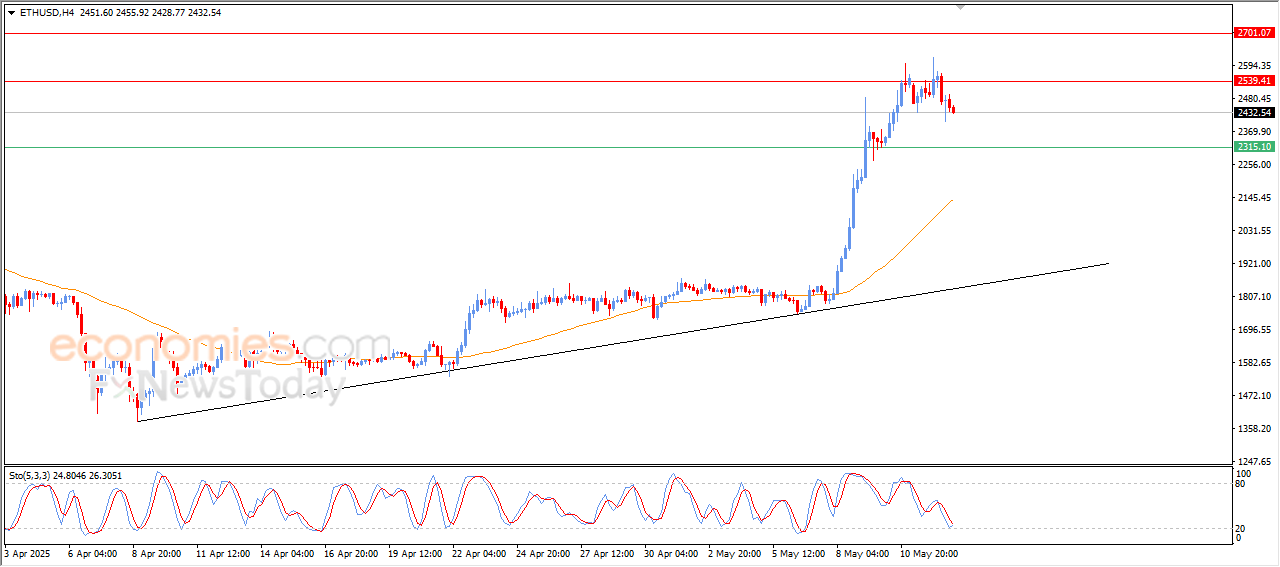Click the 1582.65 price scale value
This screenshot has width=1280, height=567.
[x=1254, y=363]
